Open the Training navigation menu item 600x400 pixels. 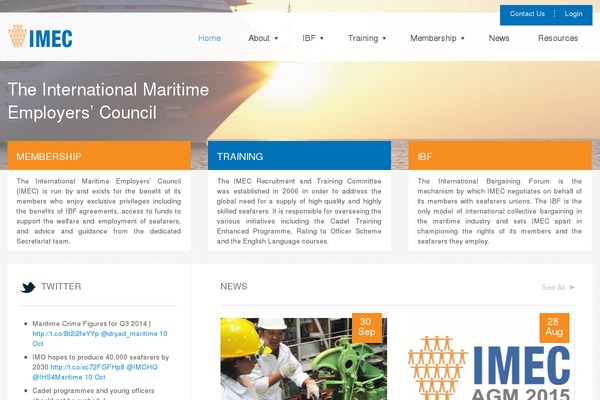coord(363,38)
